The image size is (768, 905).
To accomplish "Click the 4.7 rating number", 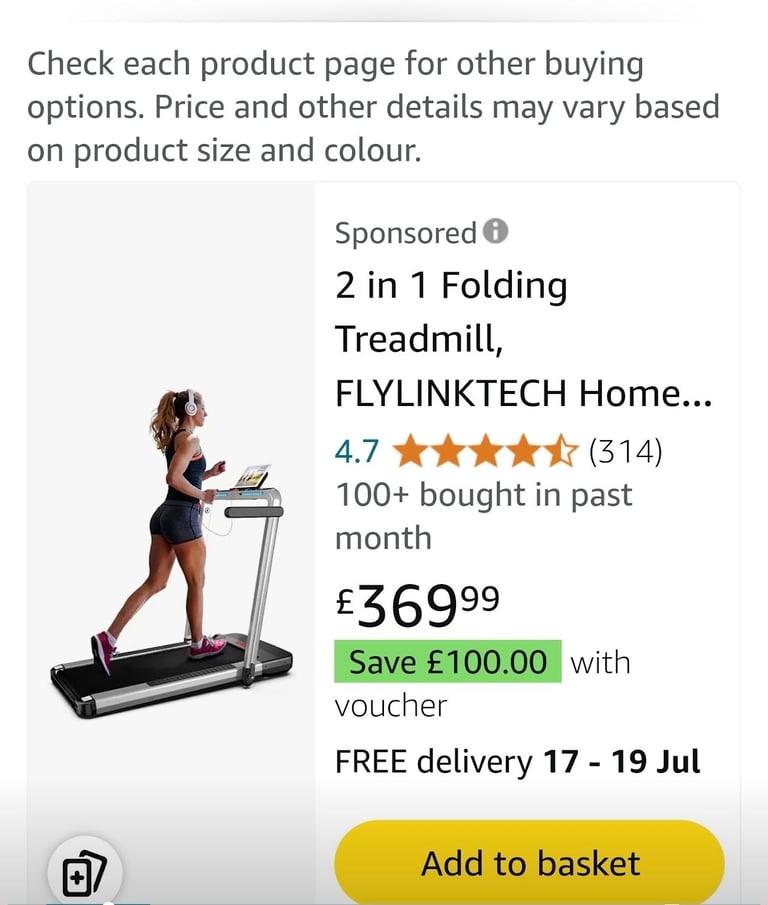I will coord(357,451).
